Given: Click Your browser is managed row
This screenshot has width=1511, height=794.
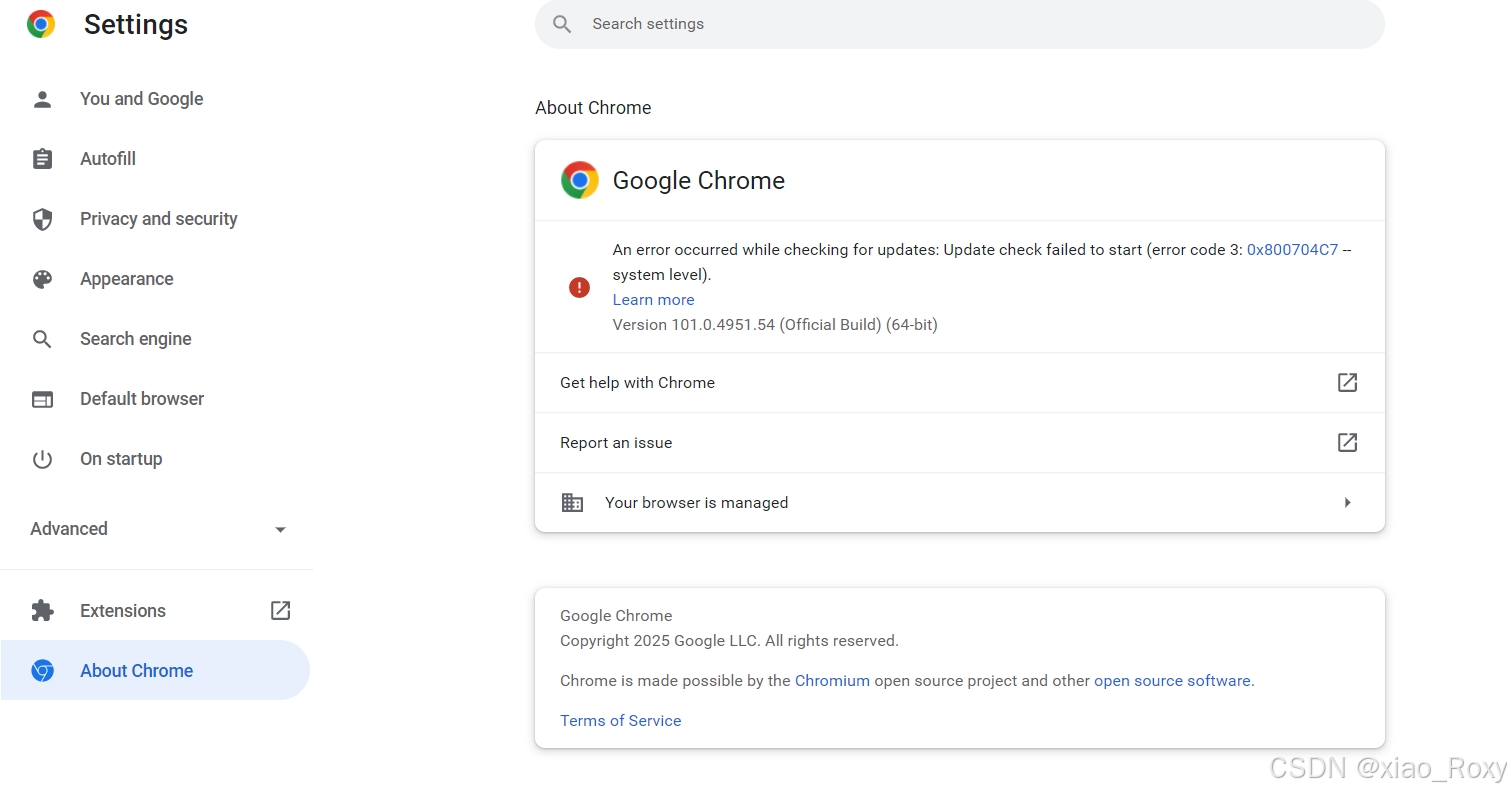Looking at the screenshot, I should pos(960,502).
